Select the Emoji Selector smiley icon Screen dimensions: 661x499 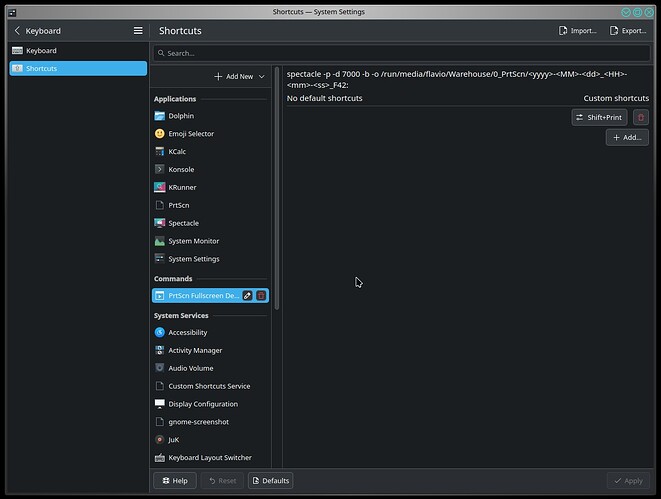coord(159,134)
